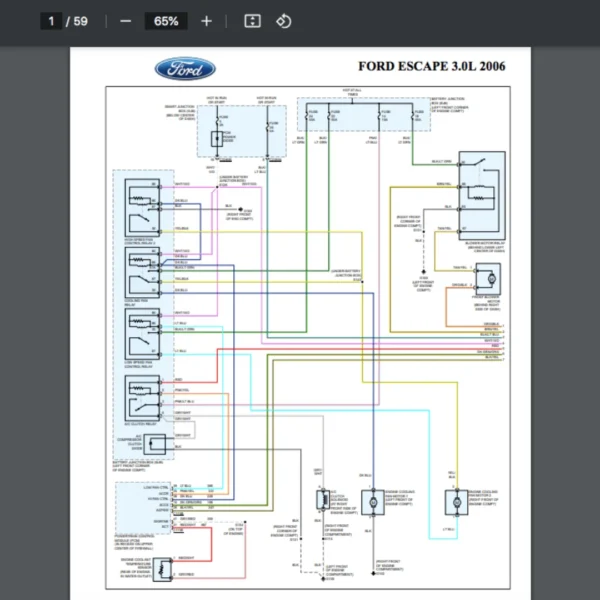Click the high speed fan control relay symbol

[142, 208]
